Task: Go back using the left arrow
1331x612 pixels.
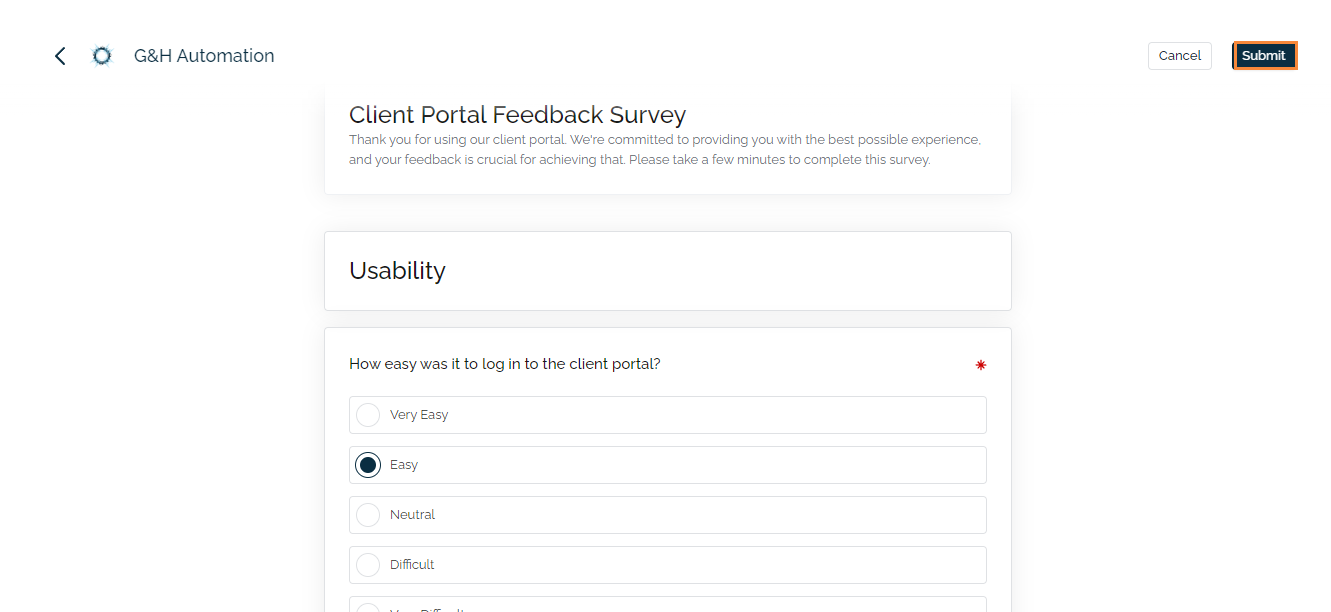Action: [x=60, y=56]
